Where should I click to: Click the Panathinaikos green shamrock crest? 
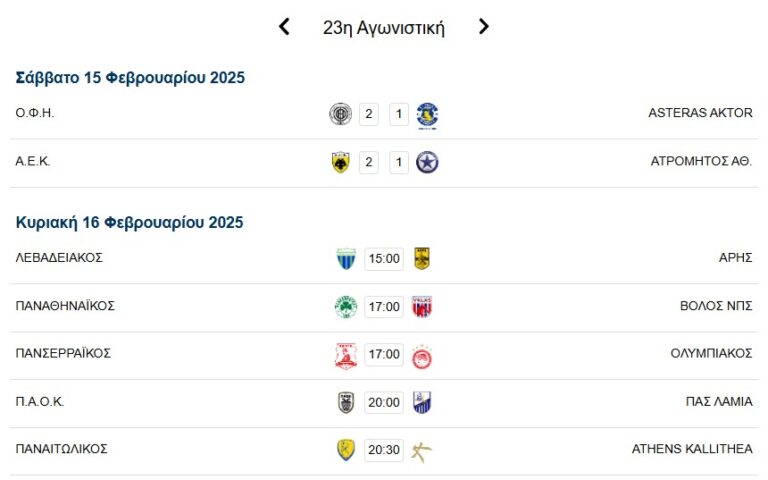pyautogui.click(x=345, y=307)
